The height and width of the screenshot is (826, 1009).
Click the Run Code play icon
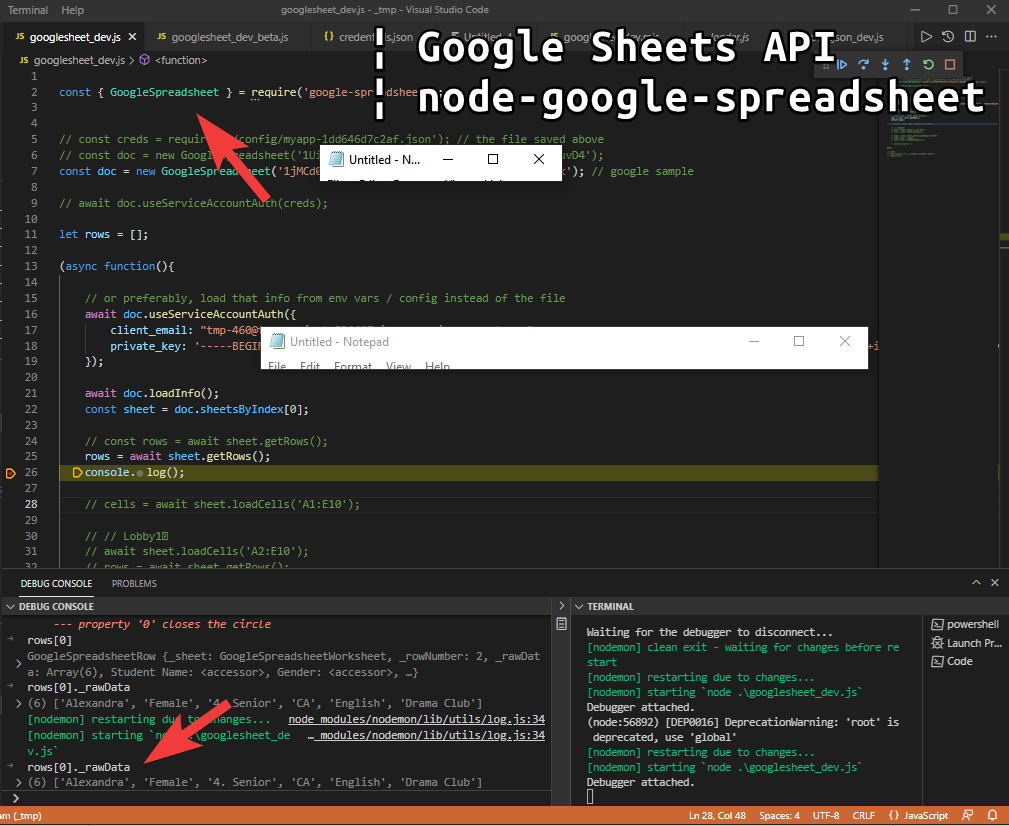click(x=927, y=37)
